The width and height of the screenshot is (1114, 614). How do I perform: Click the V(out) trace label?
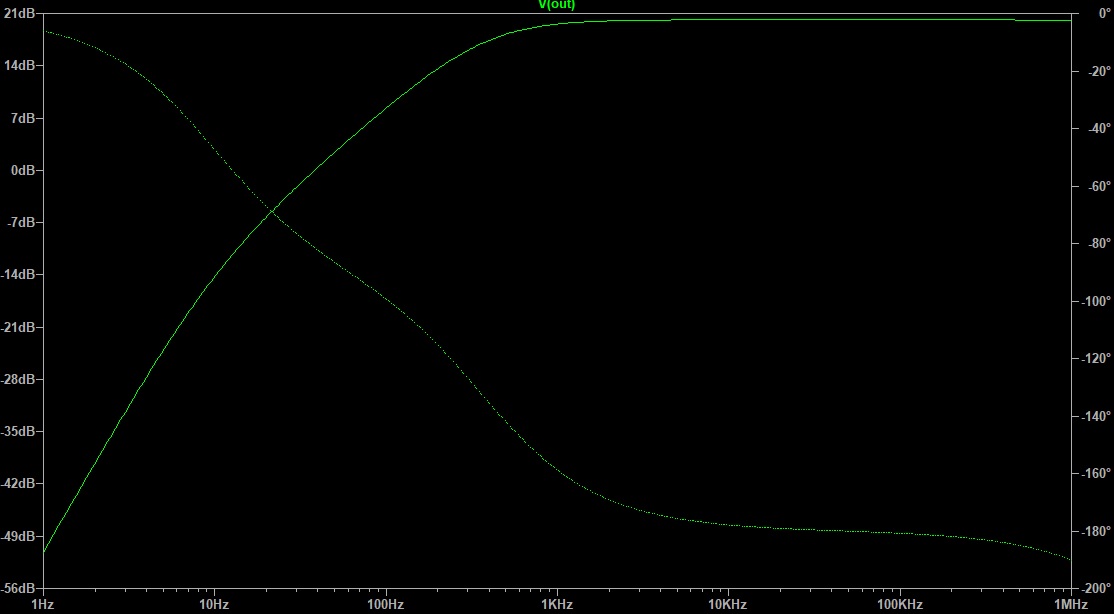(x=556, y=5)
